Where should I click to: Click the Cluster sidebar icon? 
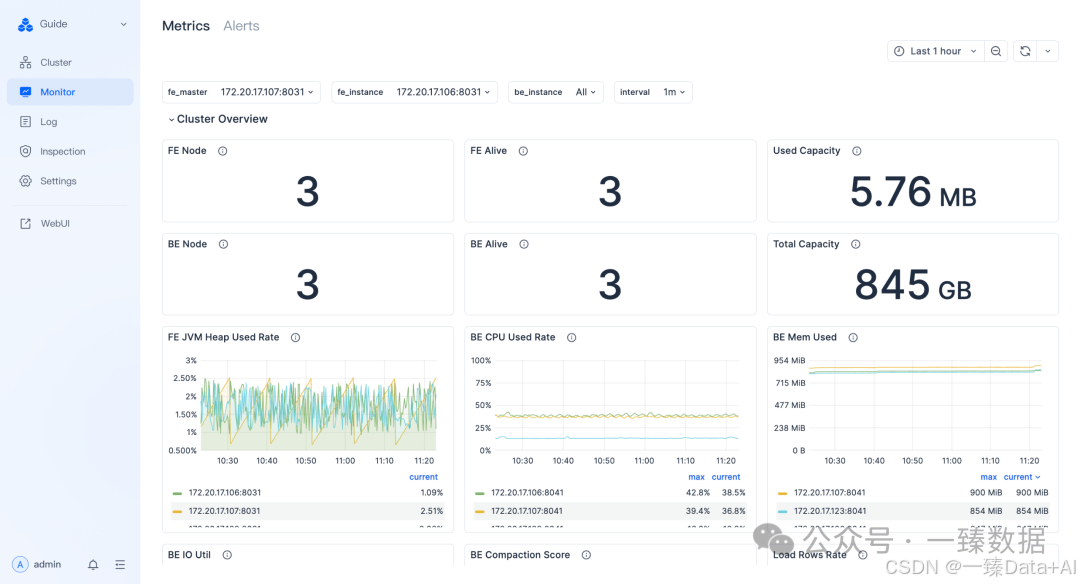(25, 63)
